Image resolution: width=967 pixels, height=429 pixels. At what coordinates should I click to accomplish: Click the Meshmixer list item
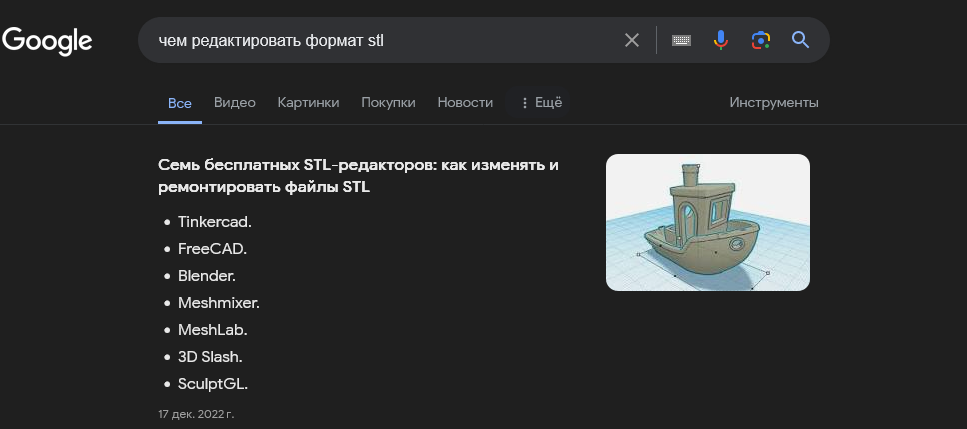(218, 303)
